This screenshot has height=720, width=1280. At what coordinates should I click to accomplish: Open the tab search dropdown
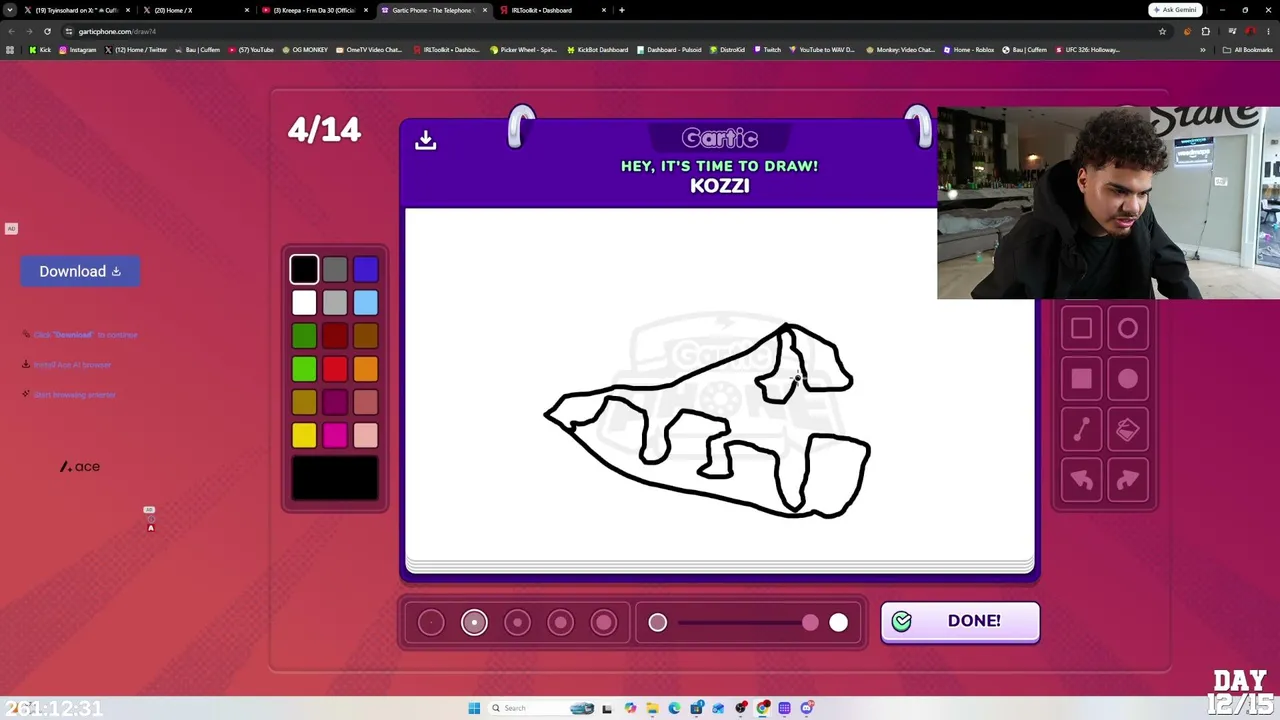click(x=10, y=10)
